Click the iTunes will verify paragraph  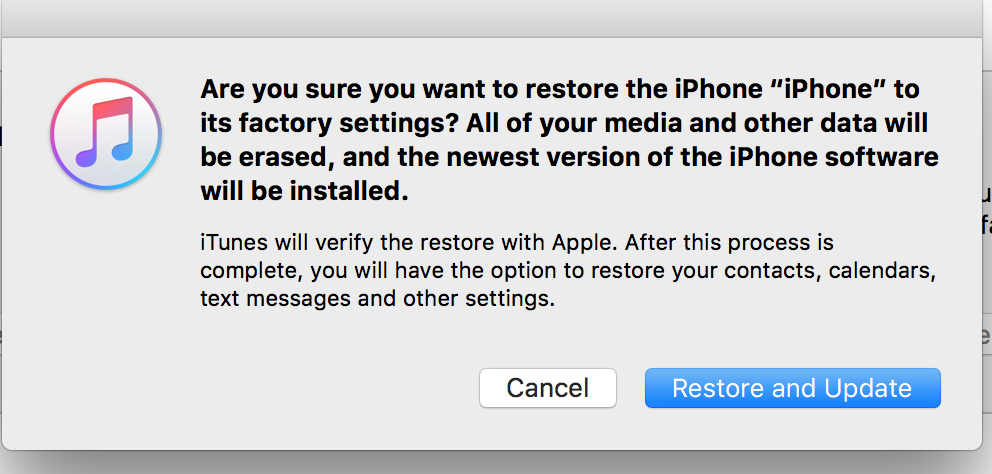568,270
